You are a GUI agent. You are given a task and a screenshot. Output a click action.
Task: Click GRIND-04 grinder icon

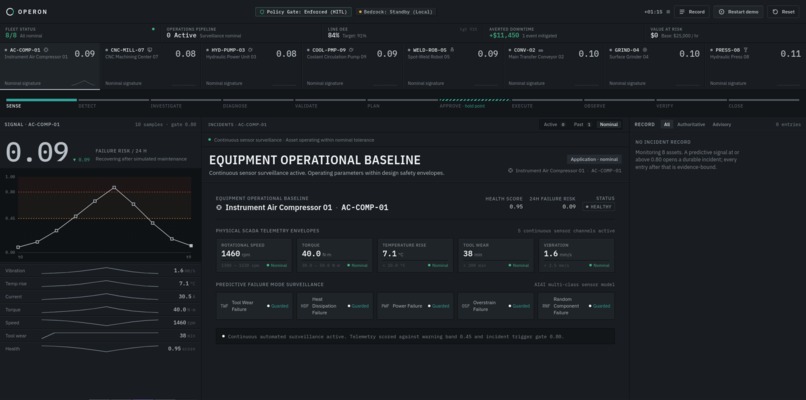click(645, 50)
